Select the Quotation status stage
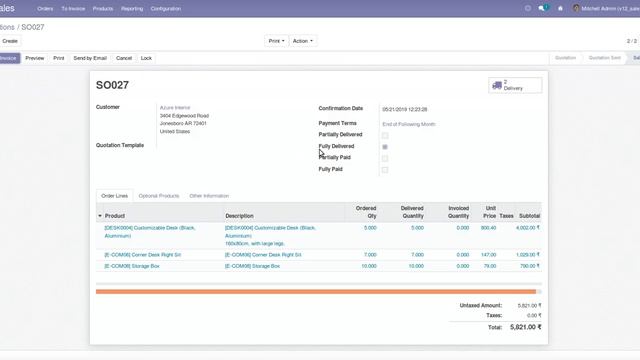 [565, 58]
